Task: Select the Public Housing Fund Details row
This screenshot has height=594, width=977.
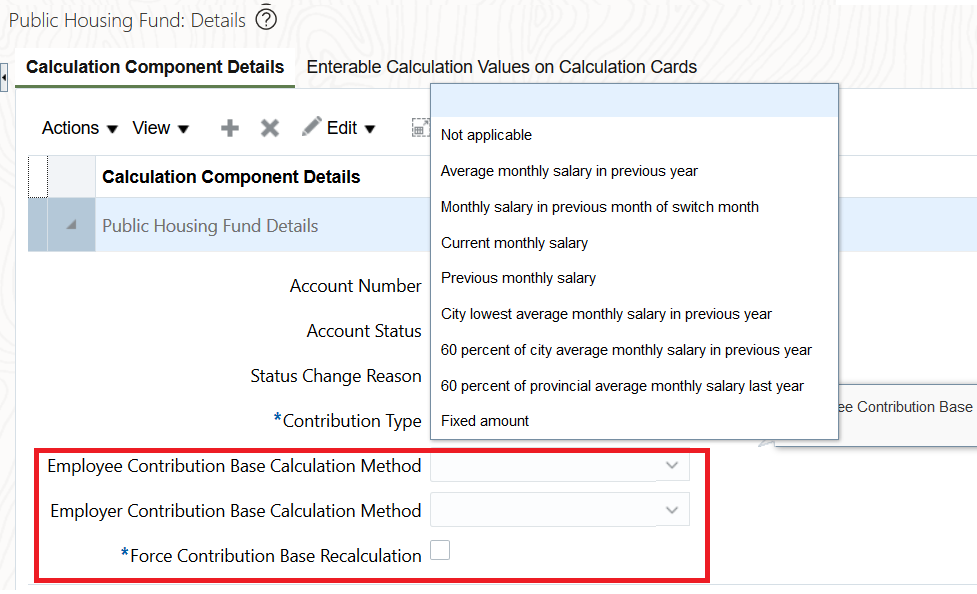Action: (x=210, y=226)
